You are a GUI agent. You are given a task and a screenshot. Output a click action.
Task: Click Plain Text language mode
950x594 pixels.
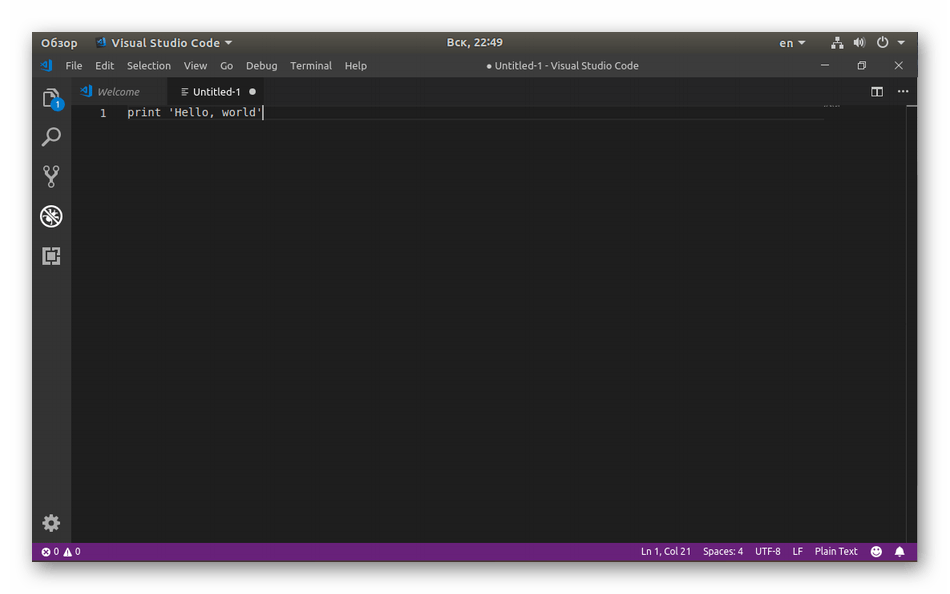pyautogui.click(x=835, y=551)
